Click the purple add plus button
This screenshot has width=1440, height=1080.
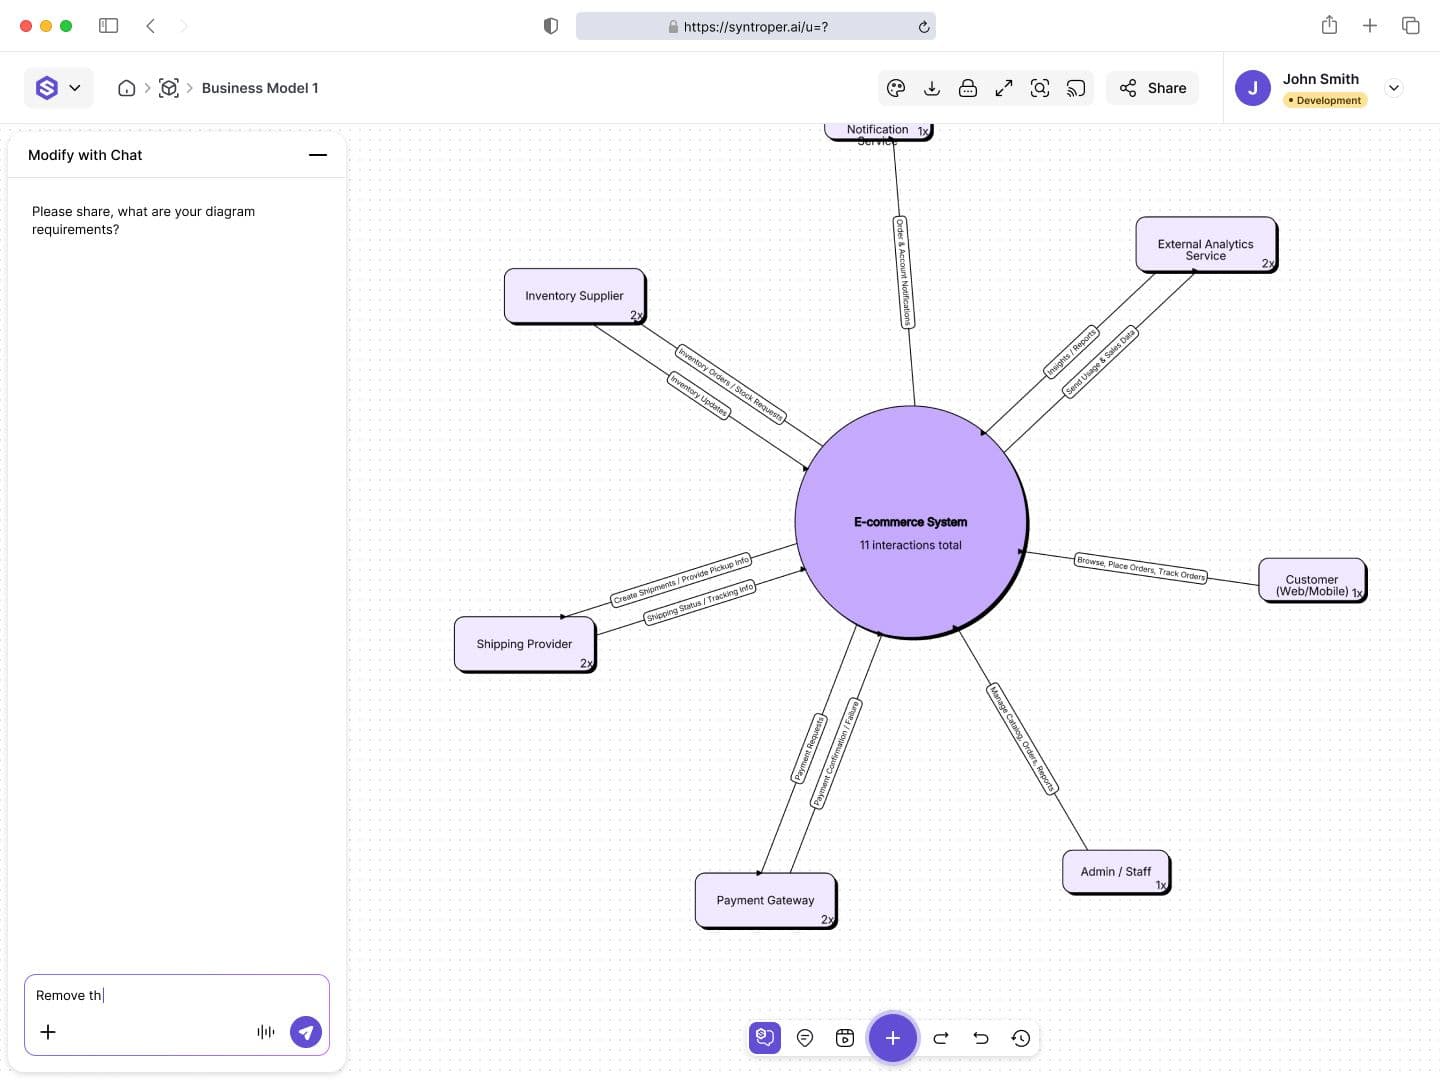point(893,1038)
